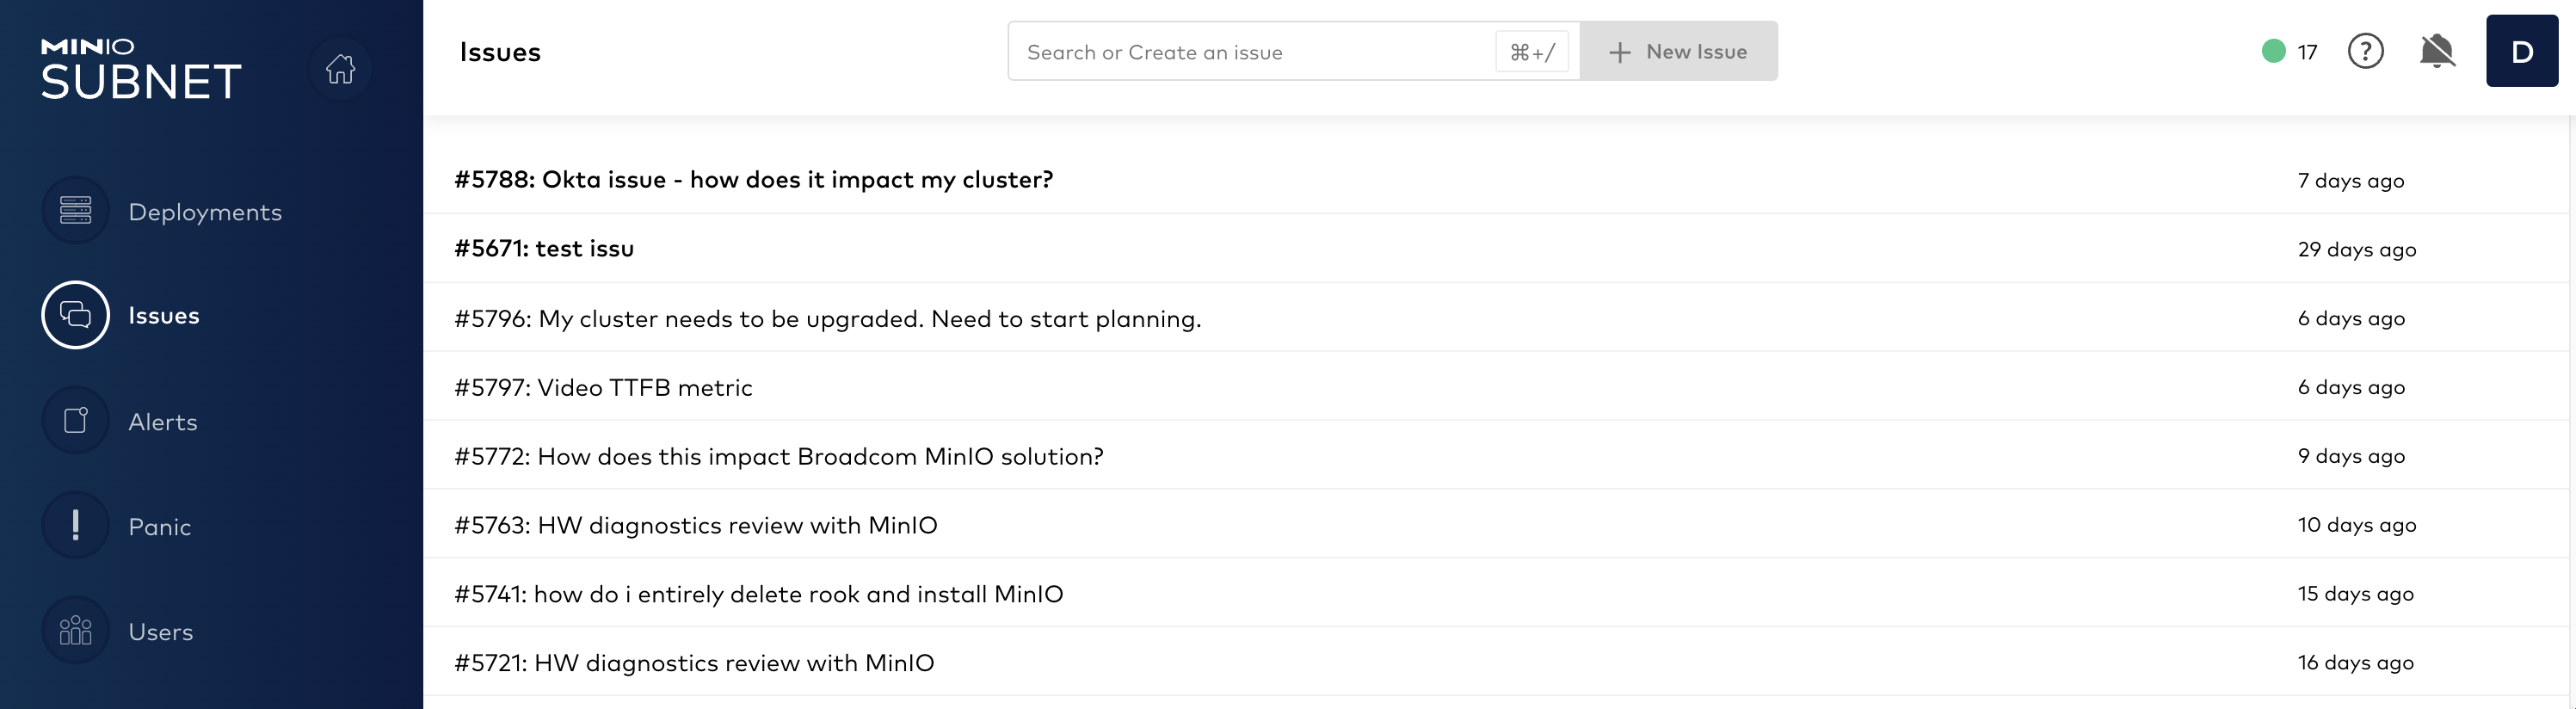The width and height of the screenshot is (2576, 709).
Task: Open the D user avatar menu
Action: click(2521, 51)
